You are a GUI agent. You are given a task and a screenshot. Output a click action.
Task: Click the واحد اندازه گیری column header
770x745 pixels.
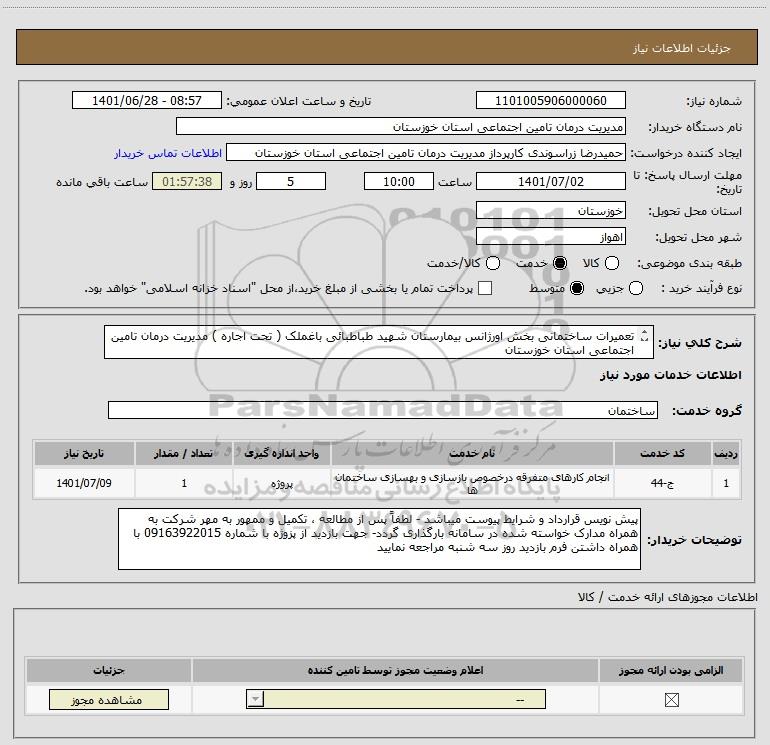click(x=282, y=453)
